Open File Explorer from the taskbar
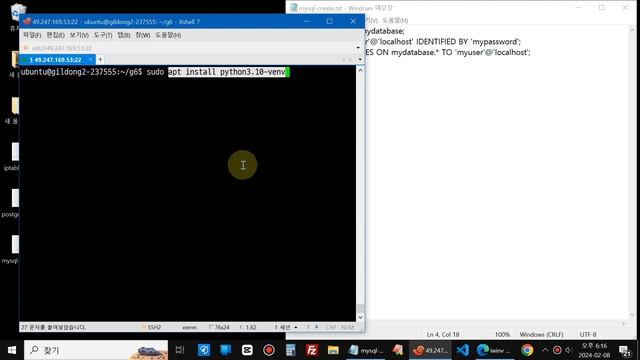Viewport: 640px width, 360px height. click(x=333, y=350)
